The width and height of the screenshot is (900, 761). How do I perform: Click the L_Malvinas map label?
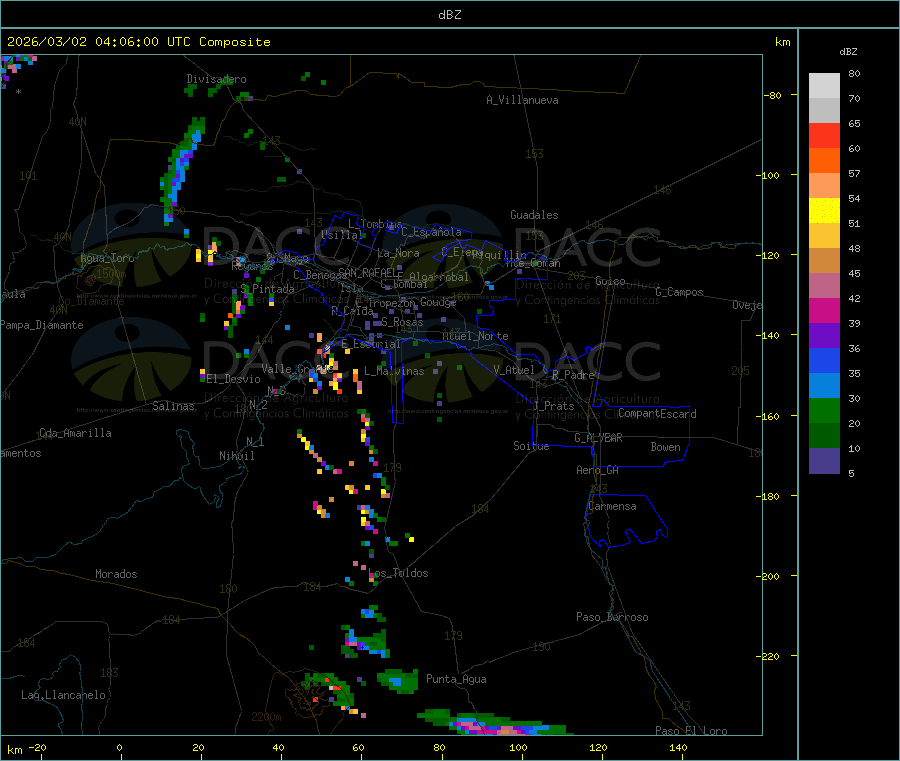coord(394,371)
